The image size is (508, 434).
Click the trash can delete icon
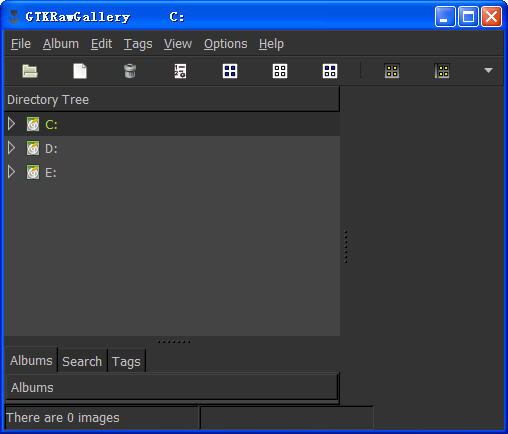130,71
